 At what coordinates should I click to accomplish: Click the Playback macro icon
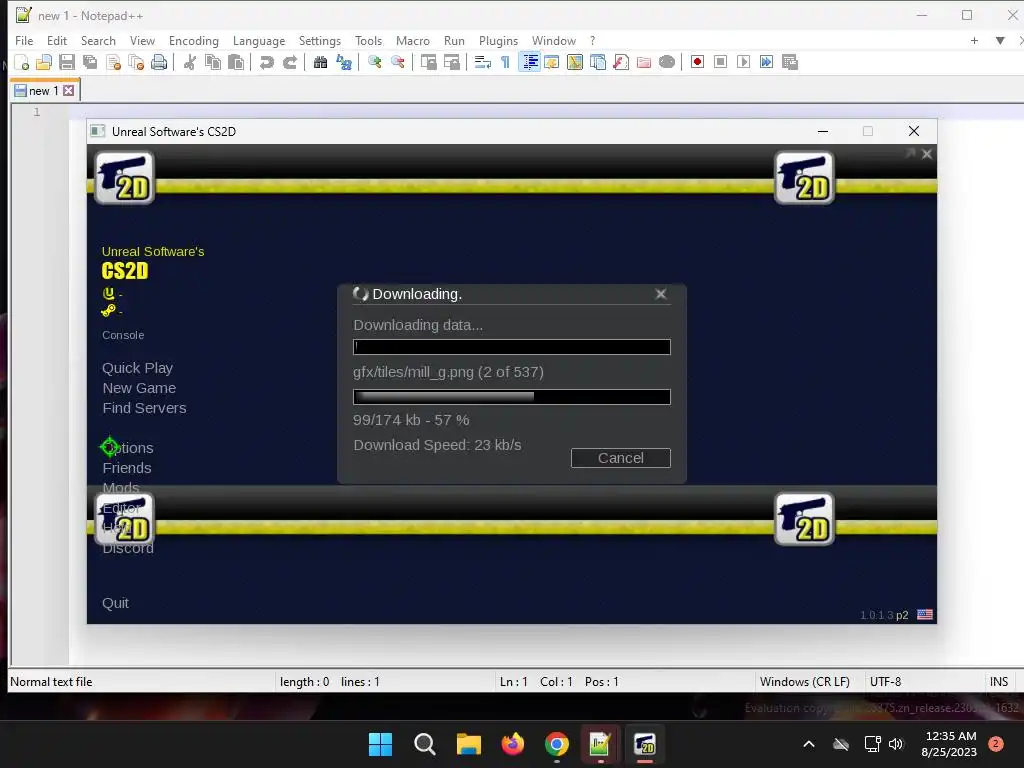743,62
